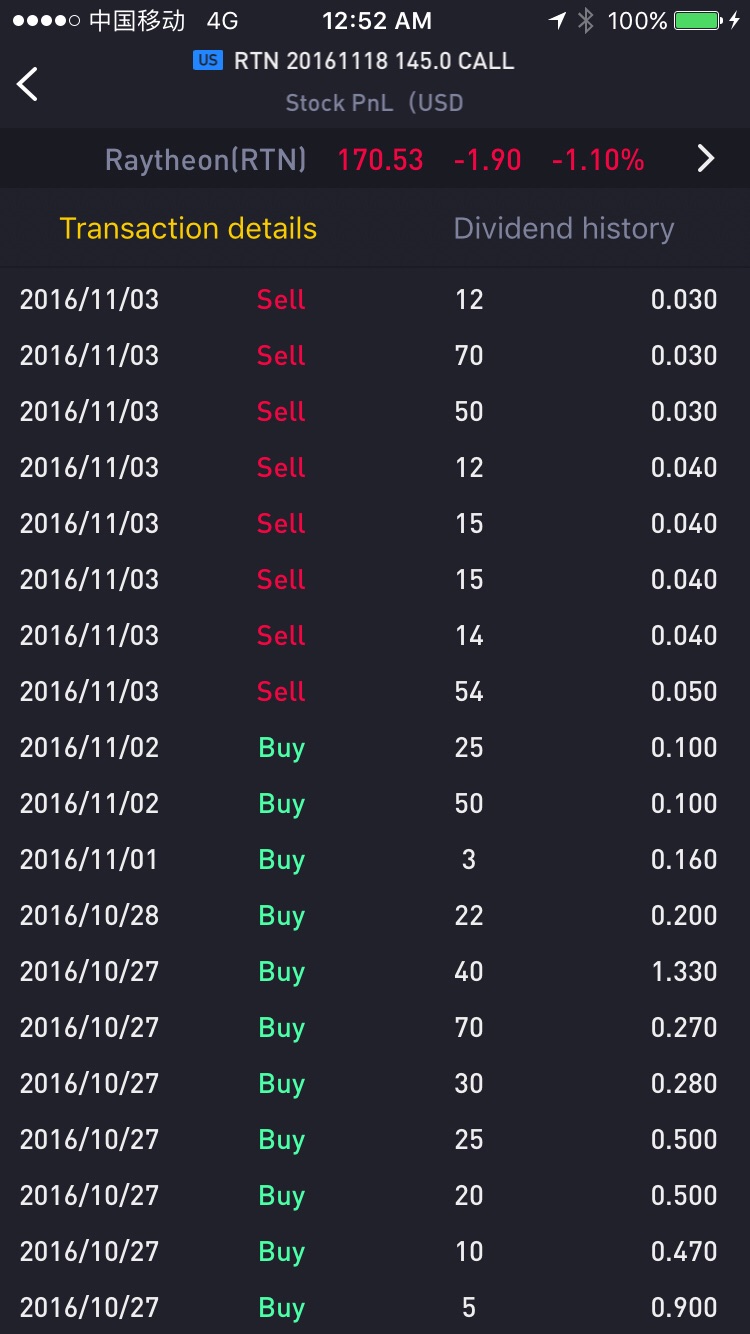750x1334 pixels.
Task: Tap RTN 20161118 145.0 CALL title
Action: click(374, 61)
